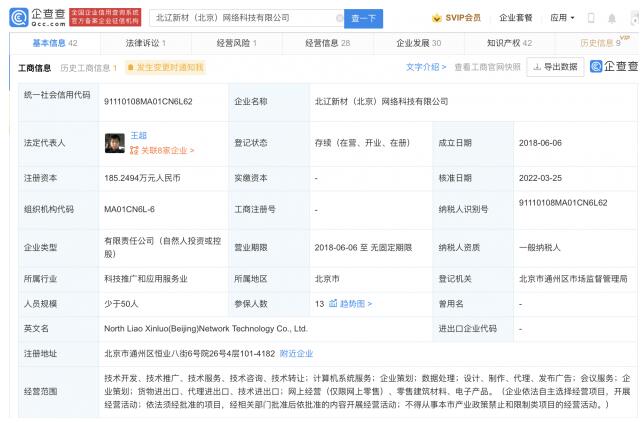Click the English name North Liao Xinluo
Screen dimensions: 644x423
(x=206, y=329)
